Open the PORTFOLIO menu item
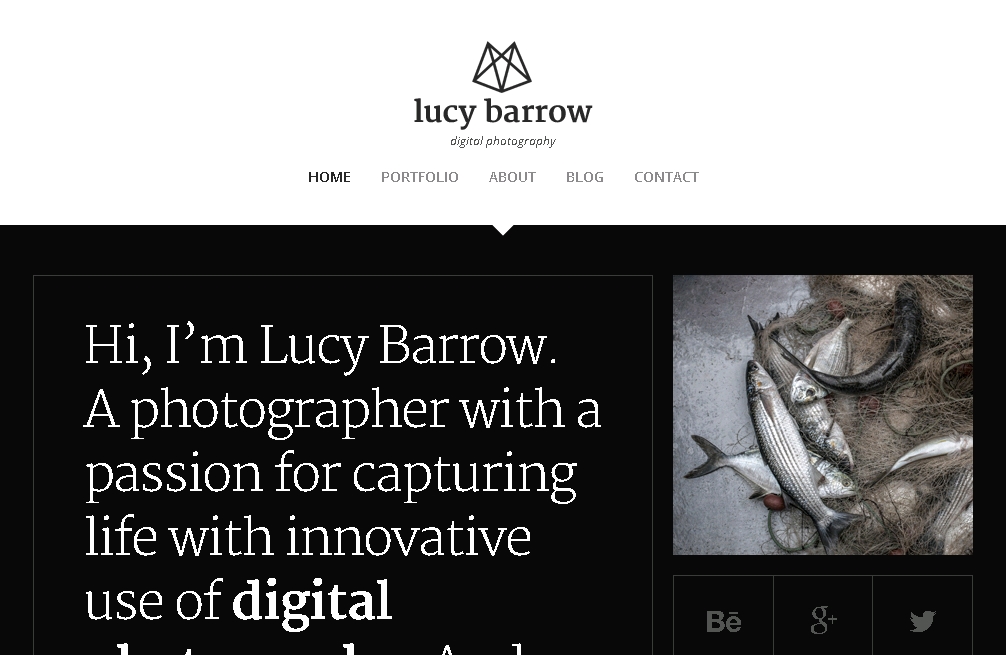This screenshot has height=655, width=1006. [420, 177]
